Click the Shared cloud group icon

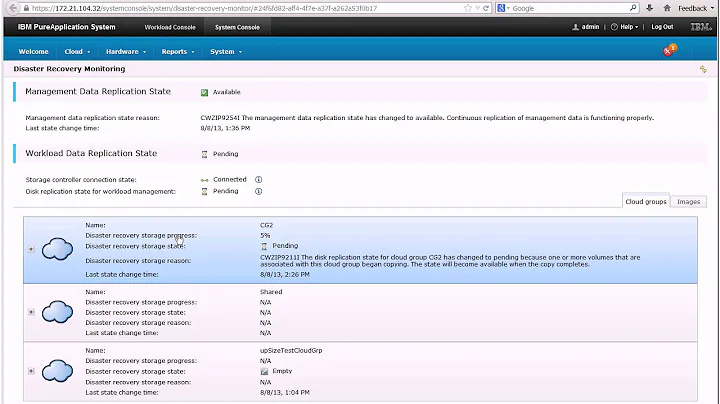coord(57,312)
